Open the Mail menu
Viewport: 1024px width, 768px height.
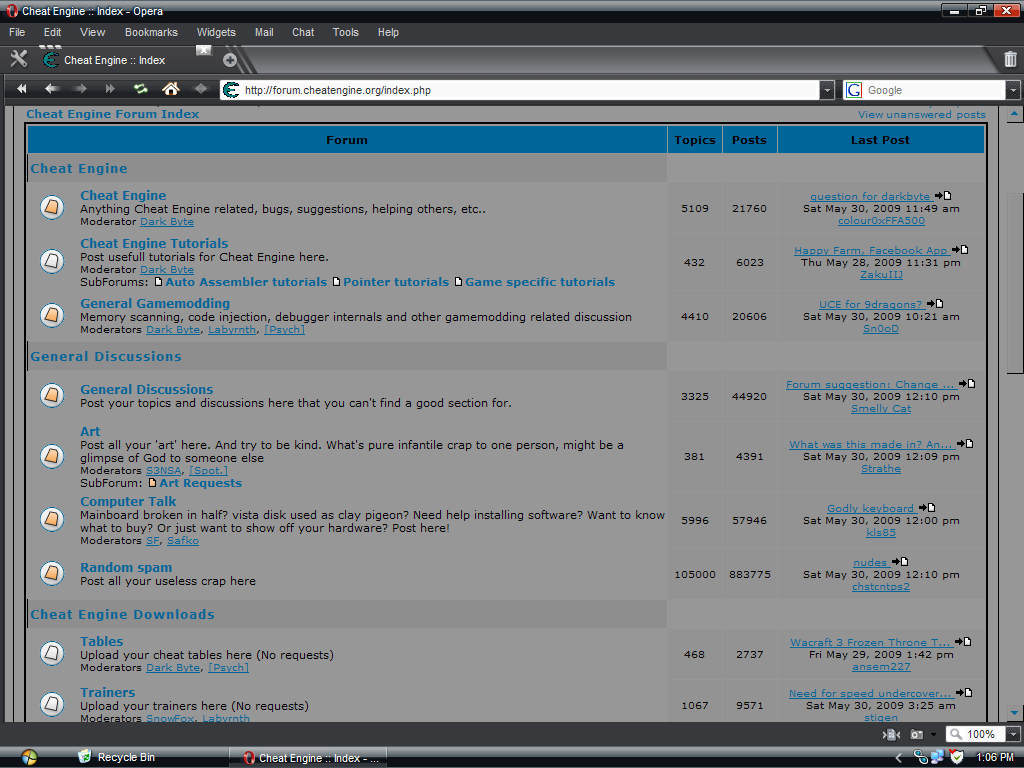264,32
